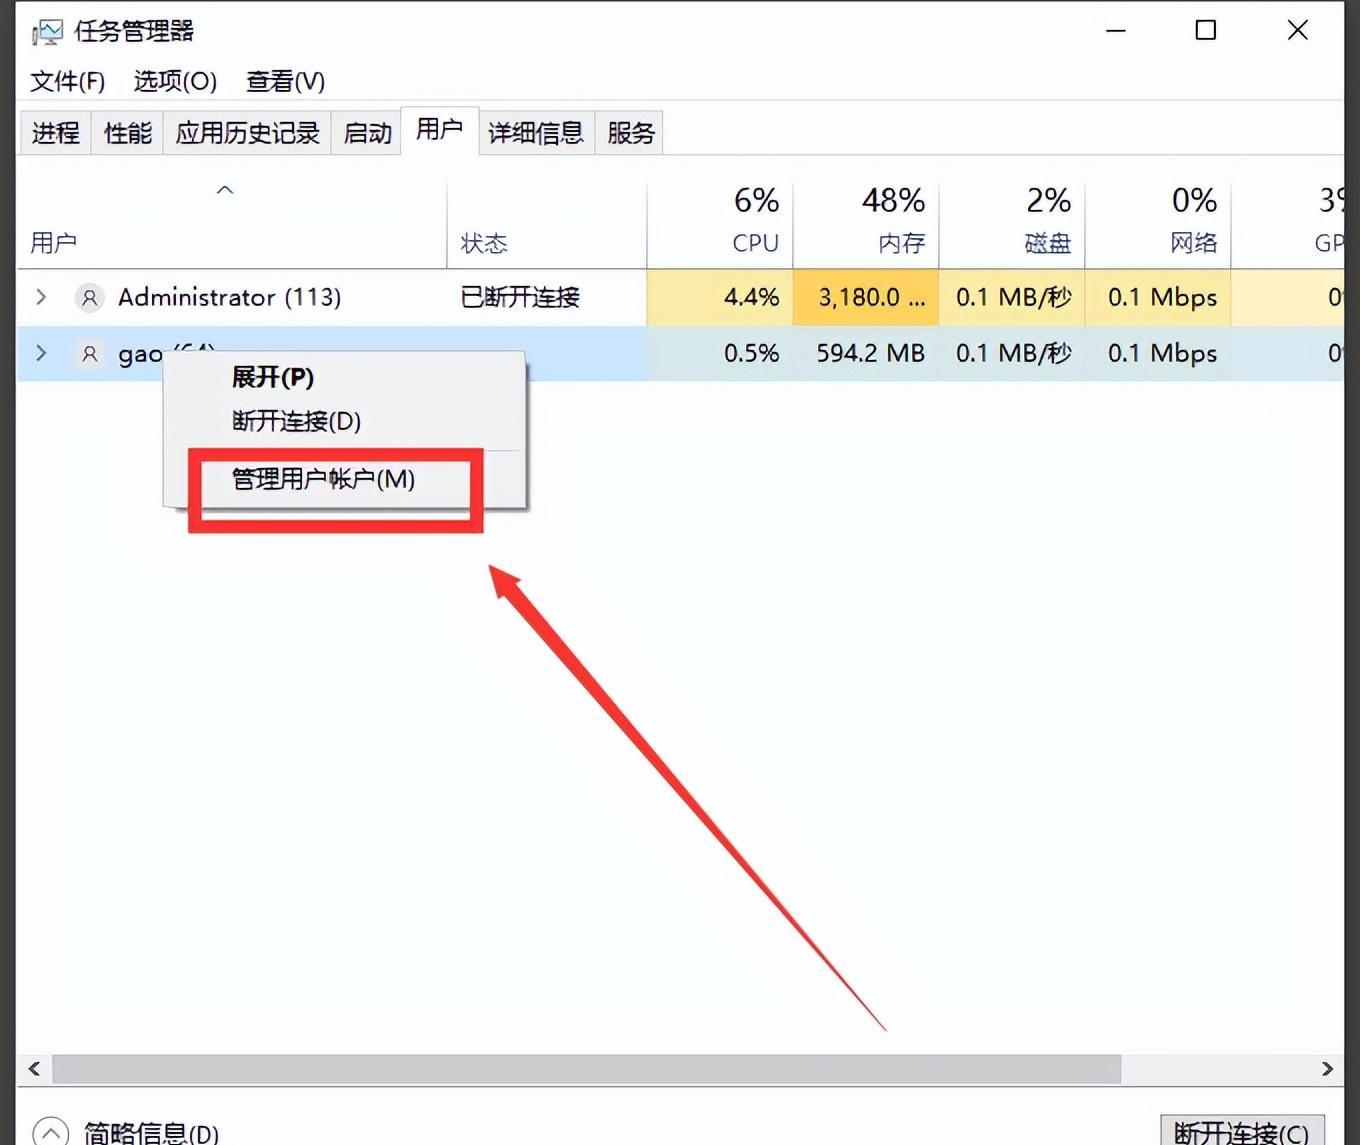This screenshot has height=1145, width=1360.
Task: Click the 3,180.0 memory cell
Action: [x=866, y=297]
